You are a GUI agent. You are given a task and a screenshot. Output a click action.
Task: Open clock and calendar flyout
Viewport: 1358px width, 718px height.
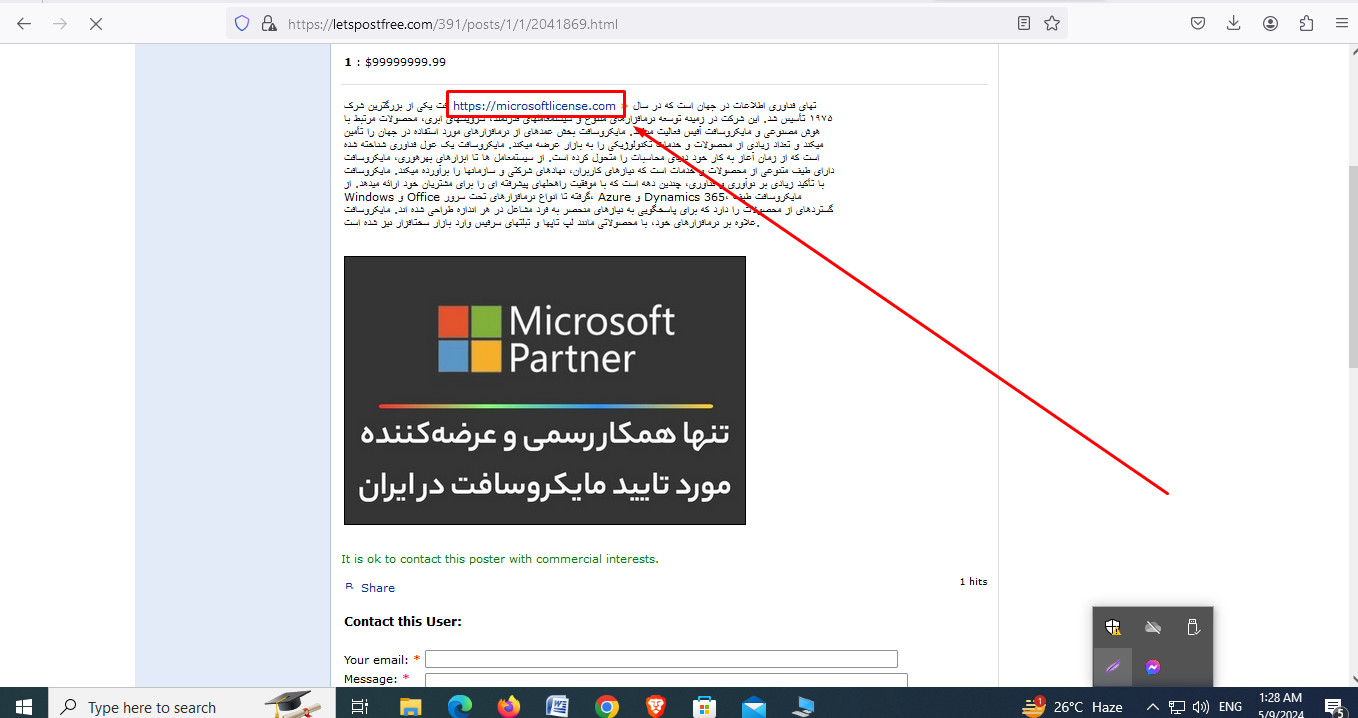pos(1281,706)
